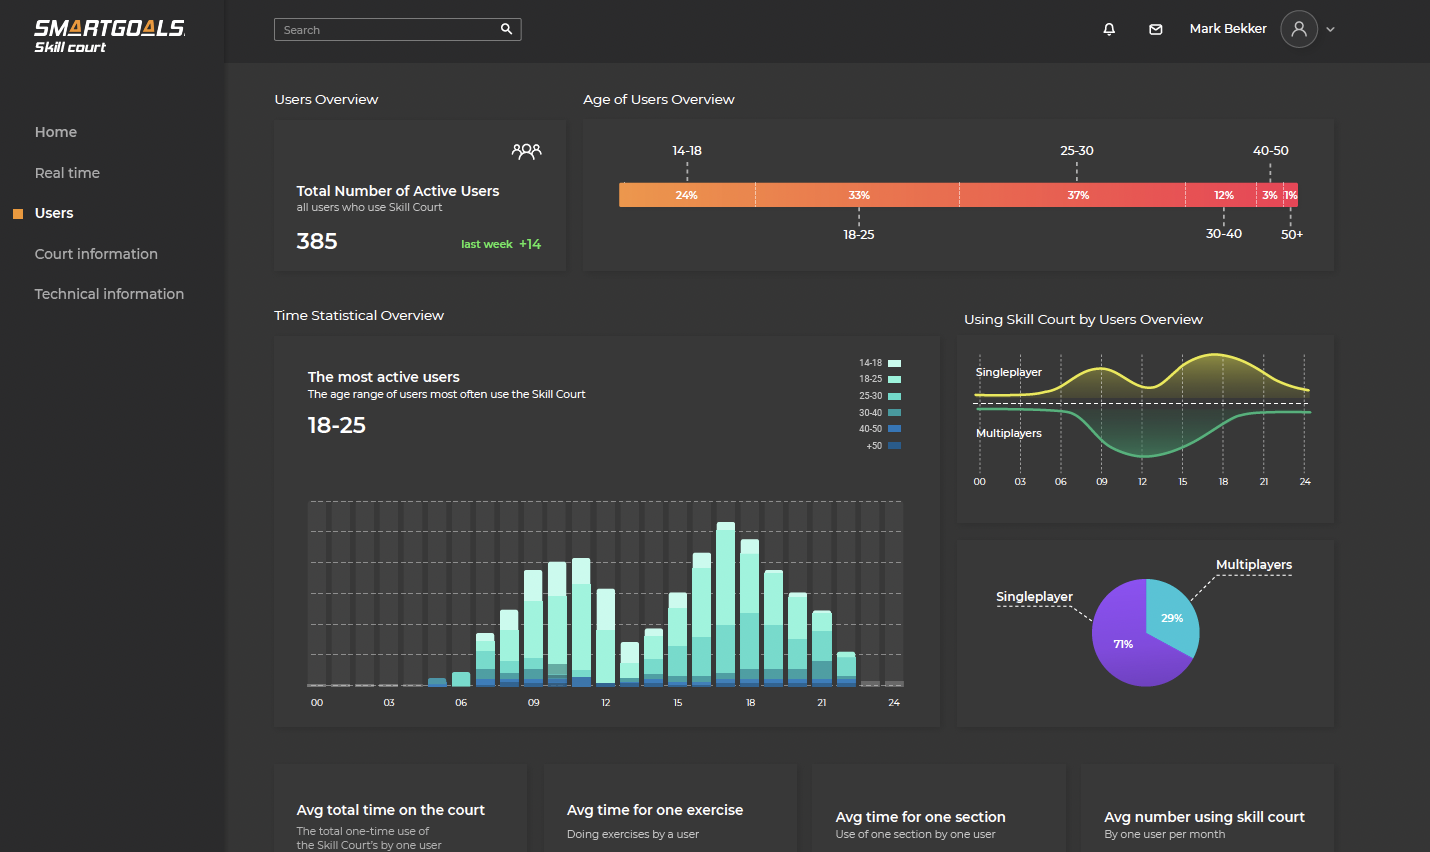Image resolution: width=1430 pixels, height=852 pixels.
Task: Select Court information in sidebar
Action: tap(96, 253)
